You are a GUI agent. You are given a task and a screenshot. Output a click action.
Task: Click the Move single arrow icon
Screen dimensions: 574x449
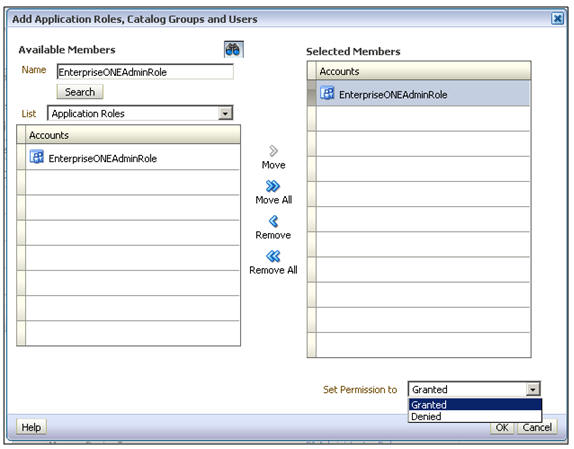coord(273,151)
